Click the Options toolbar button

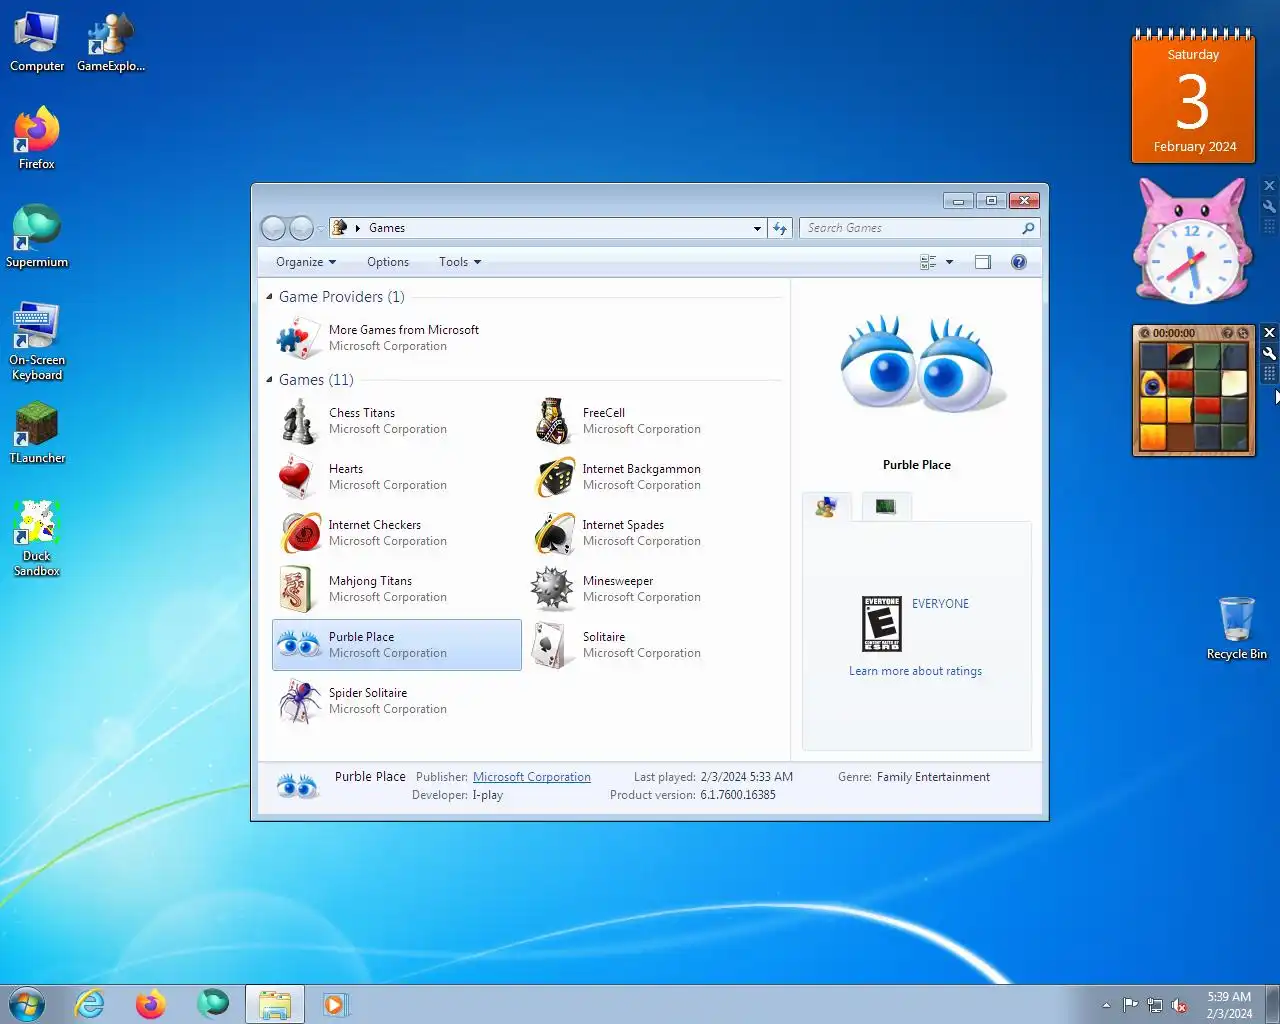pyautogui.click(x=388, y=262)
